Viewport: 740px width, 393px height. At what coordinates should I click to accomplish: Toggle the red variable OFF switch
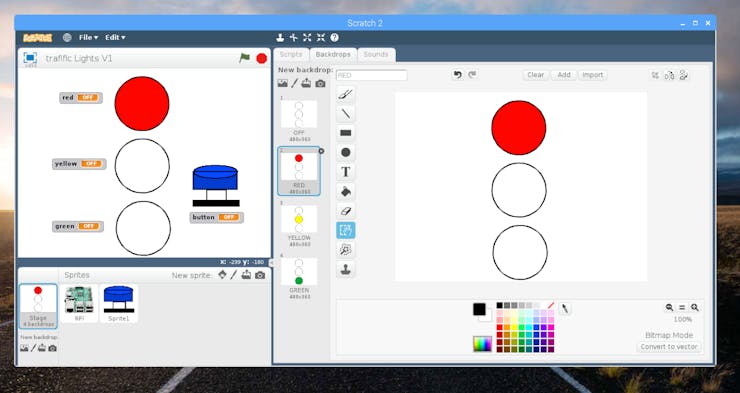pyautogui.click(x=88, y=98)
